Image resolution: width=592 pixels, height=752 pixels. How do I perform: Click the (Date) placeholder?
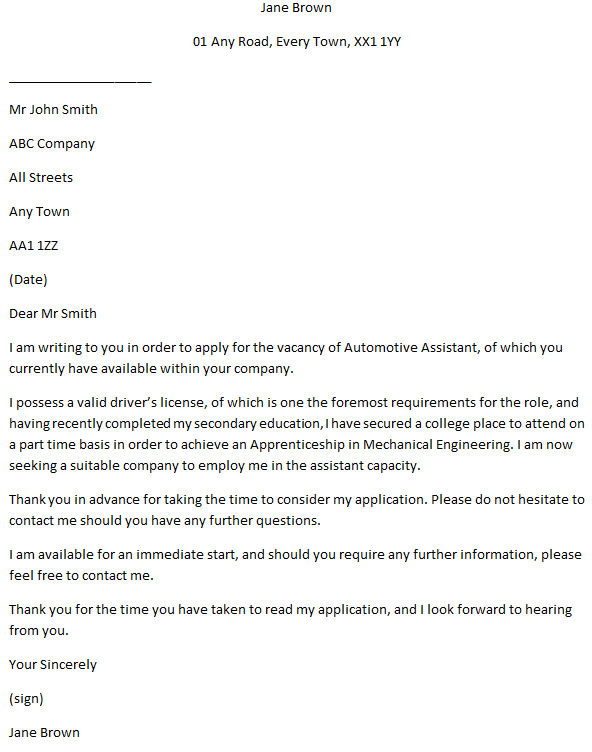(28, 280)
